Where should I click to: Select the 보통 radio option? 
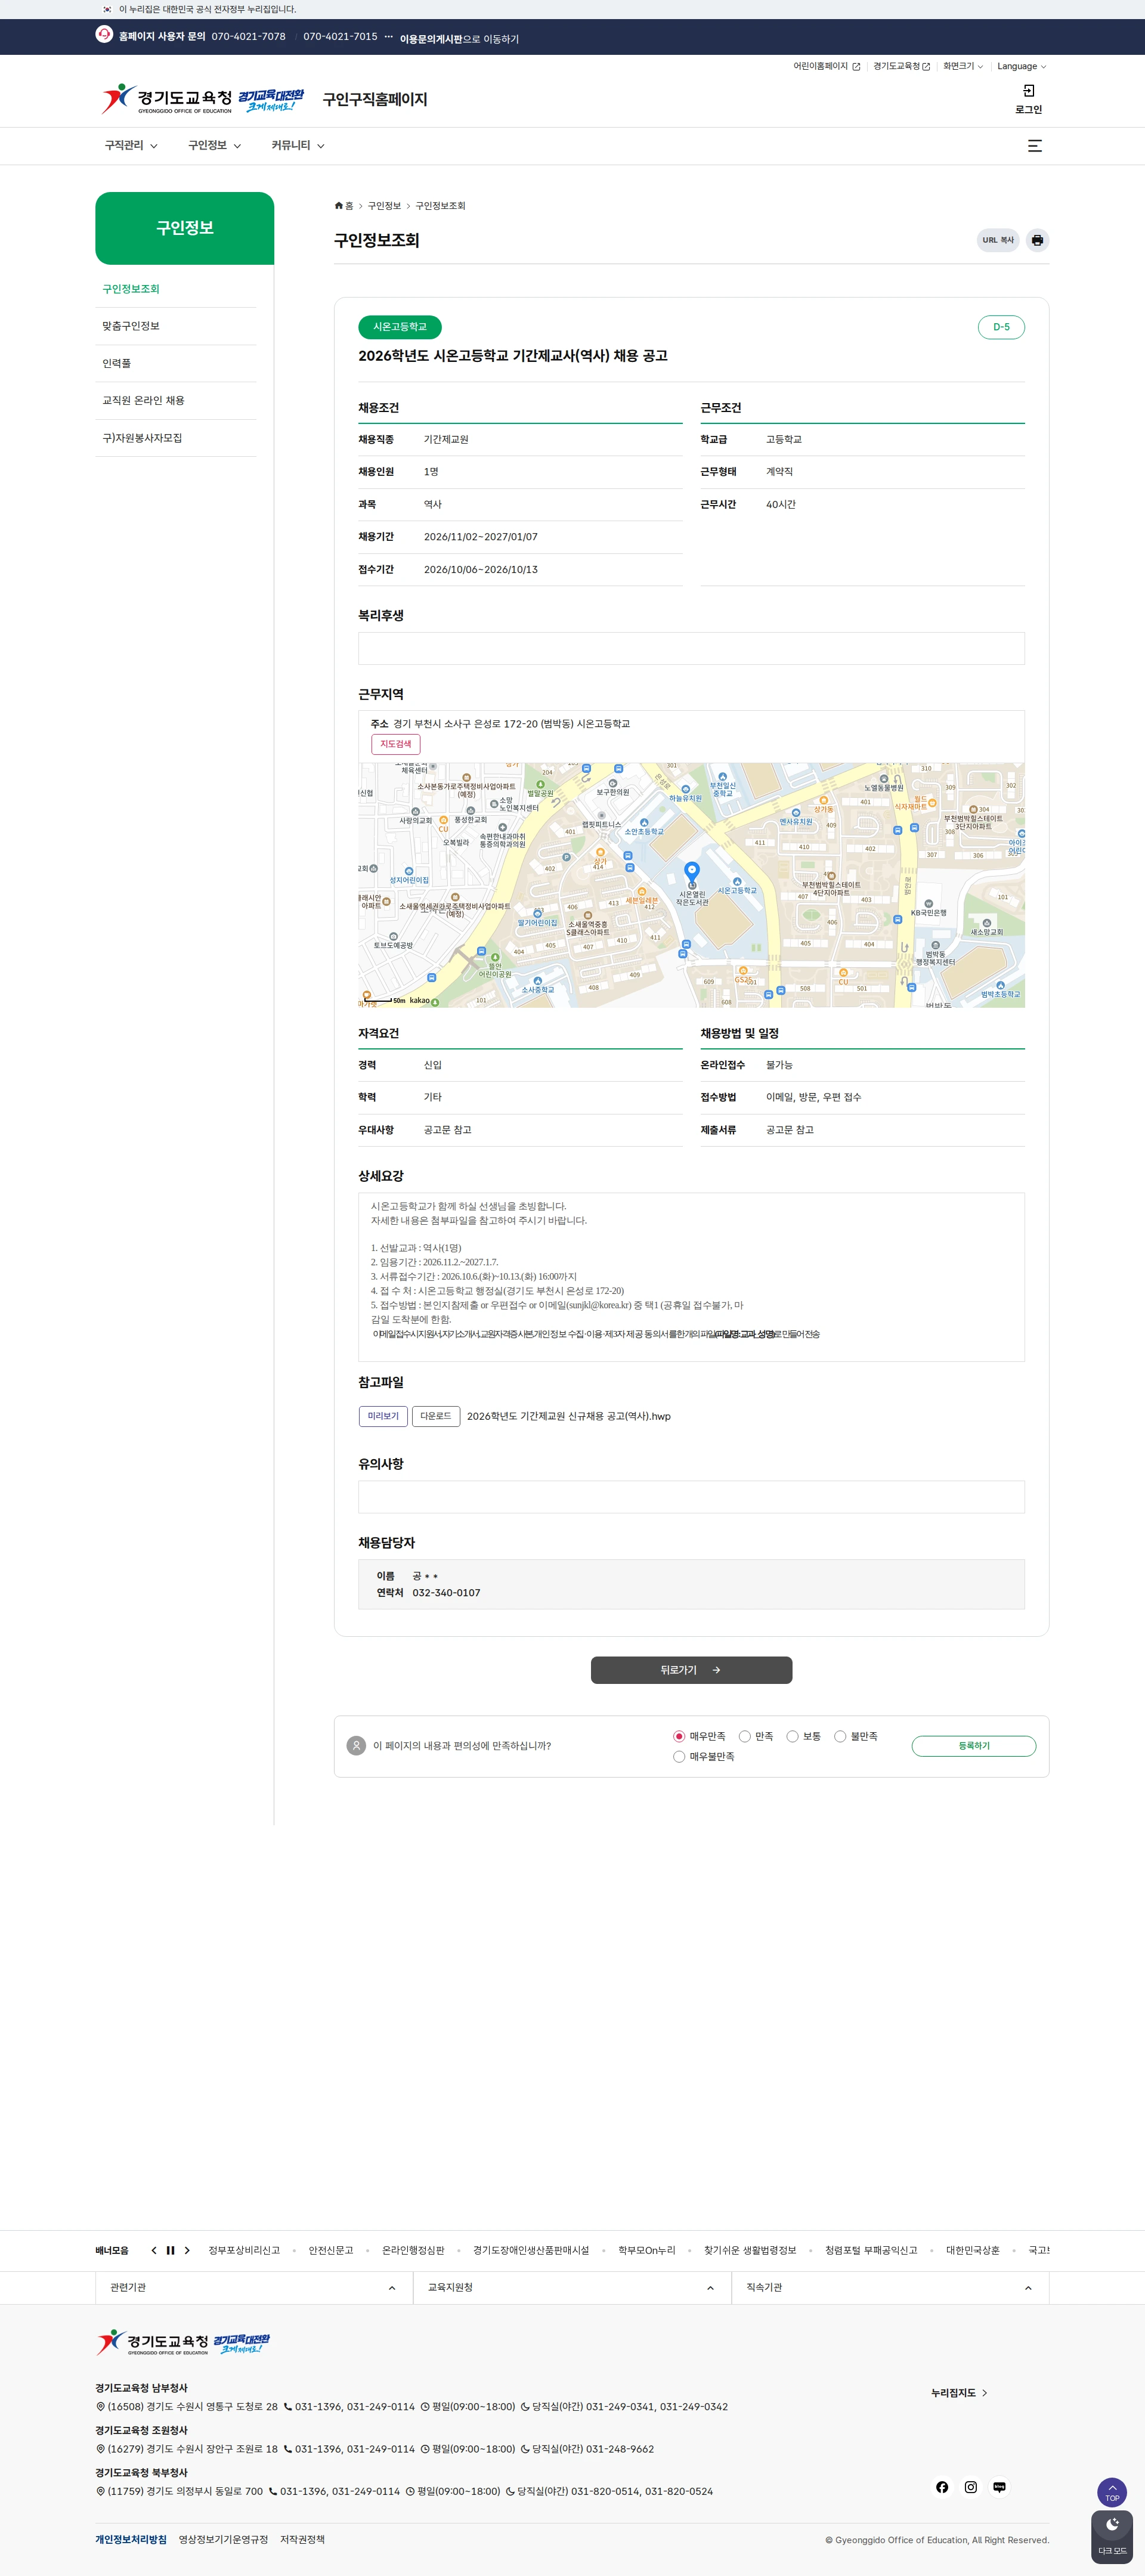tap(792, 1736)
